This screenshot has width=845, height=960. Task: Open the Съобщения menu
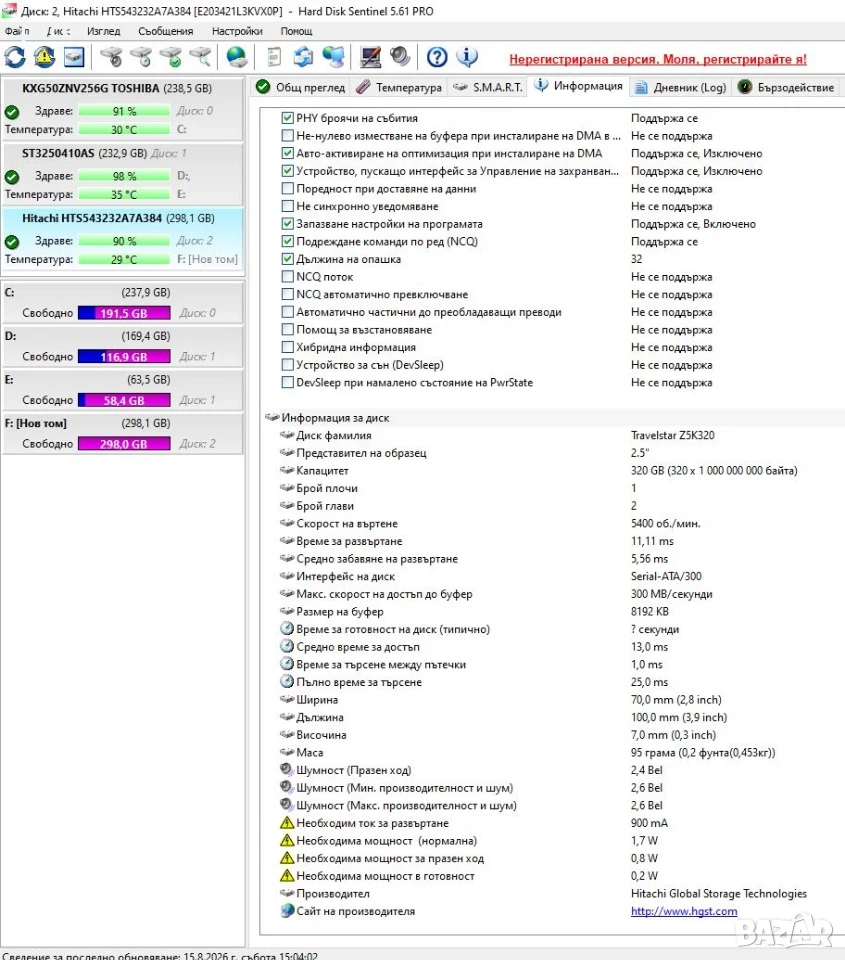[165, 31]
